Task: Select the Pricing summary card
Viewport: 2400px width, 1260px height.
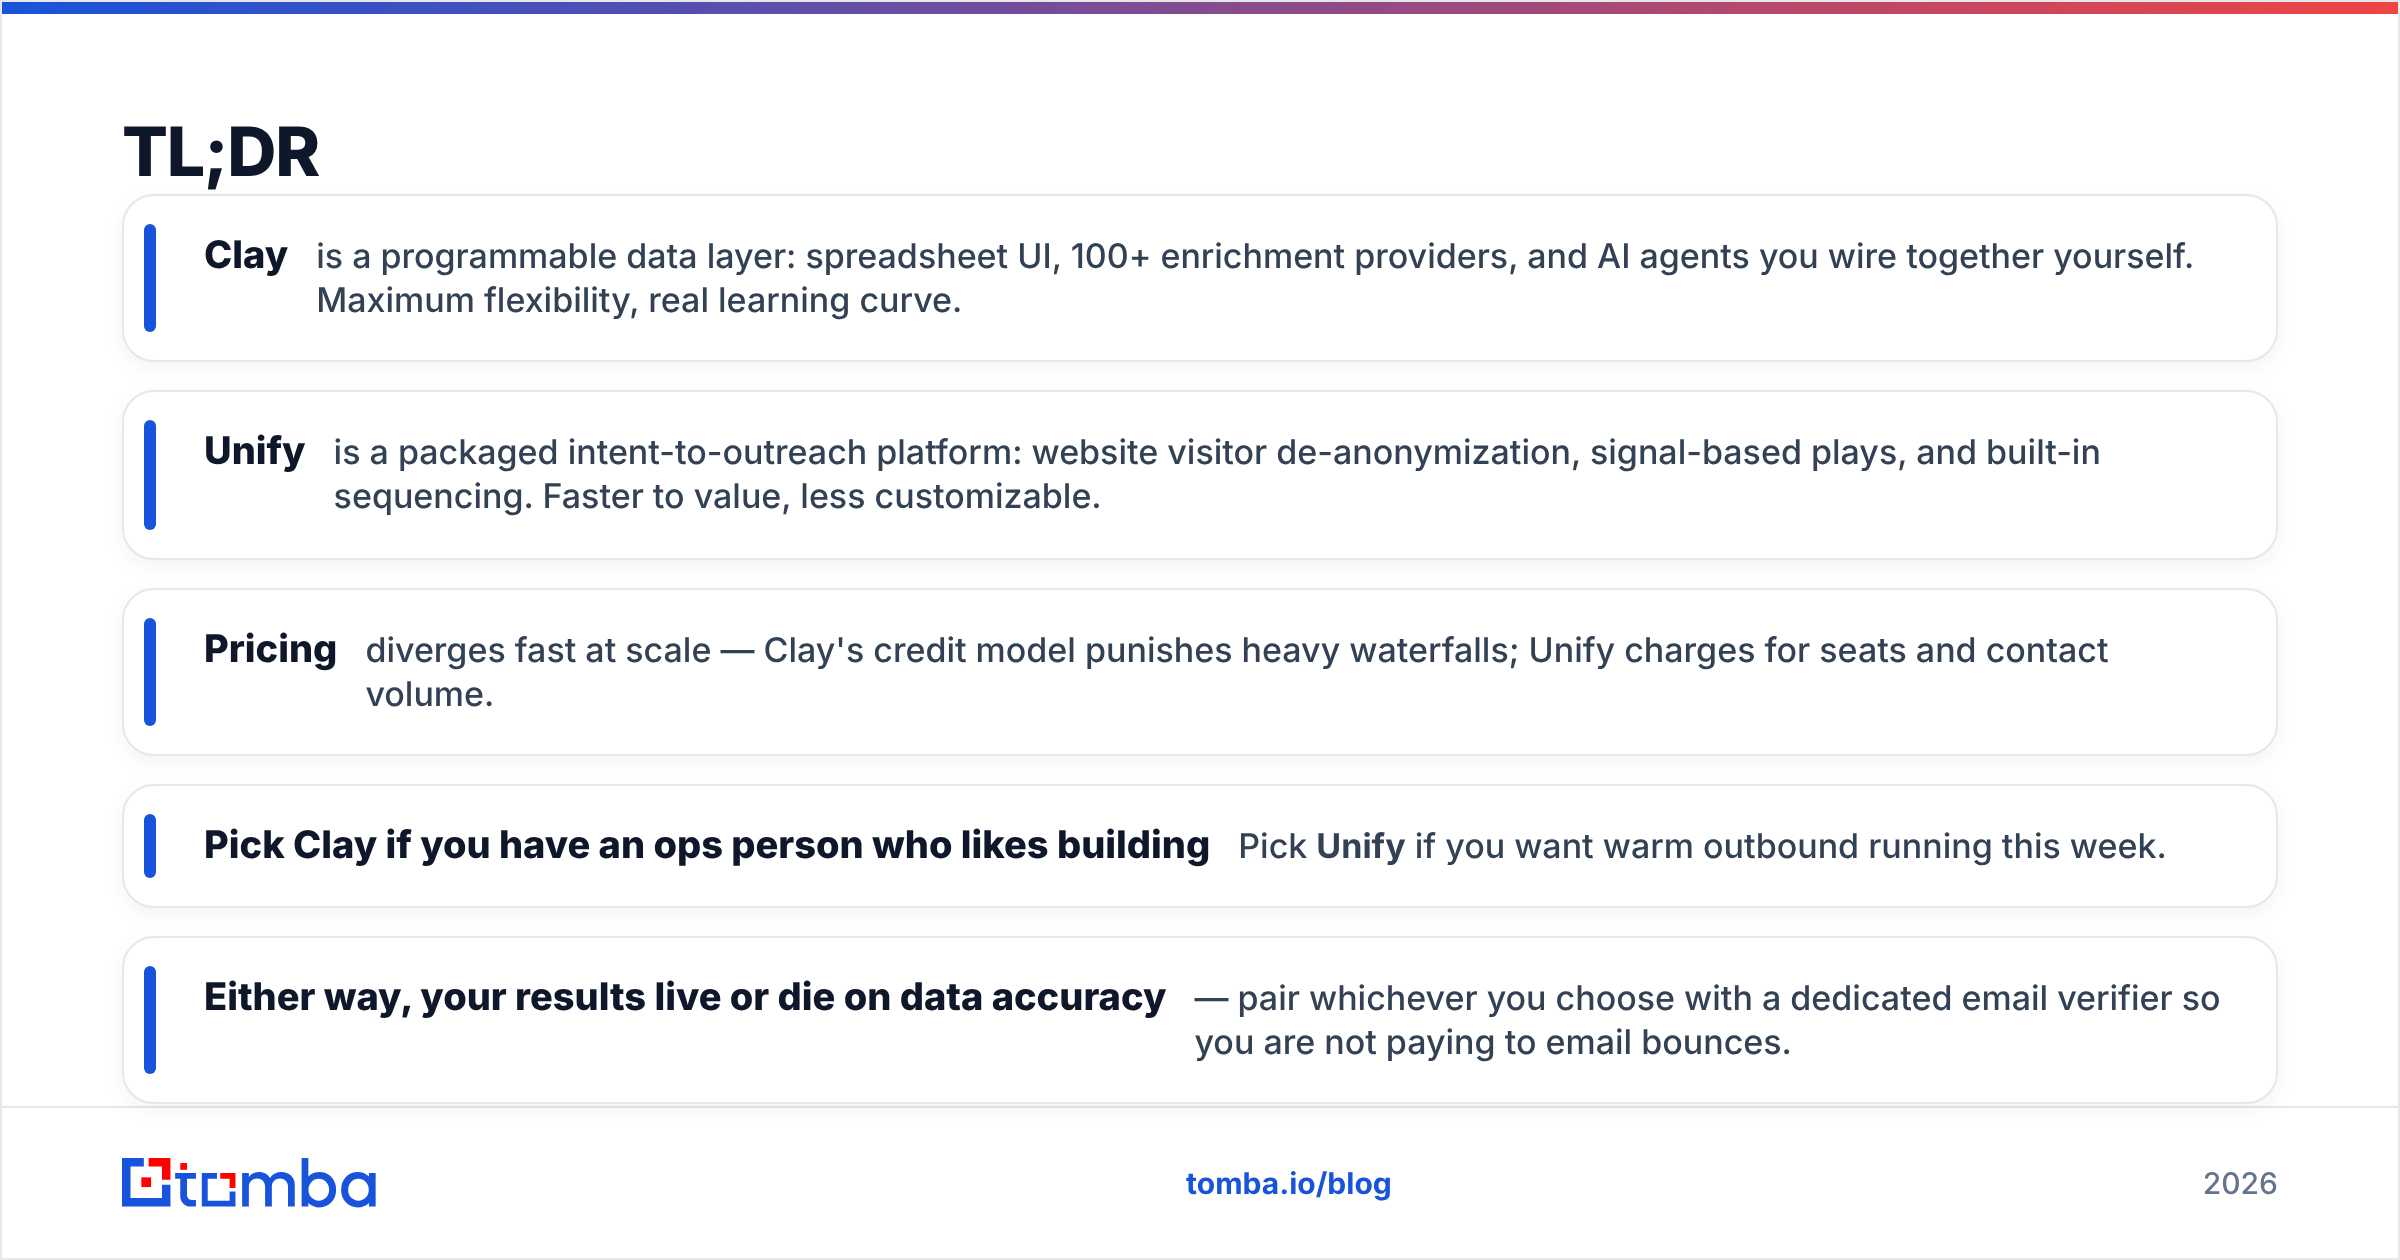Action: (1200, 672)
